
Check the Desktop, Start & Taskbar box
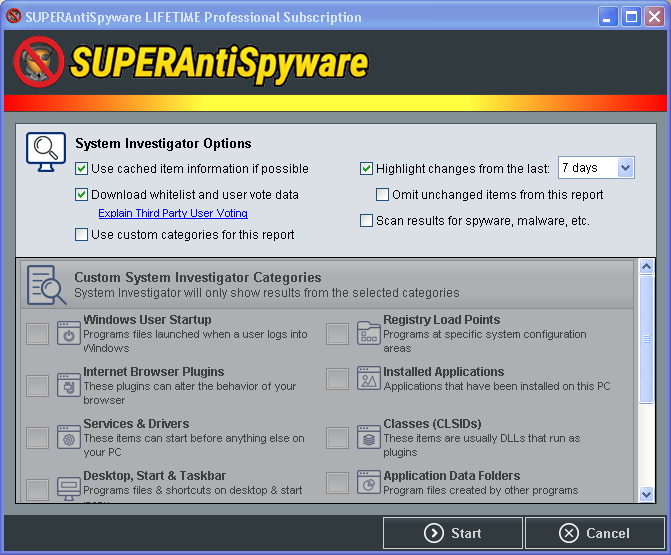coord(37,490)
